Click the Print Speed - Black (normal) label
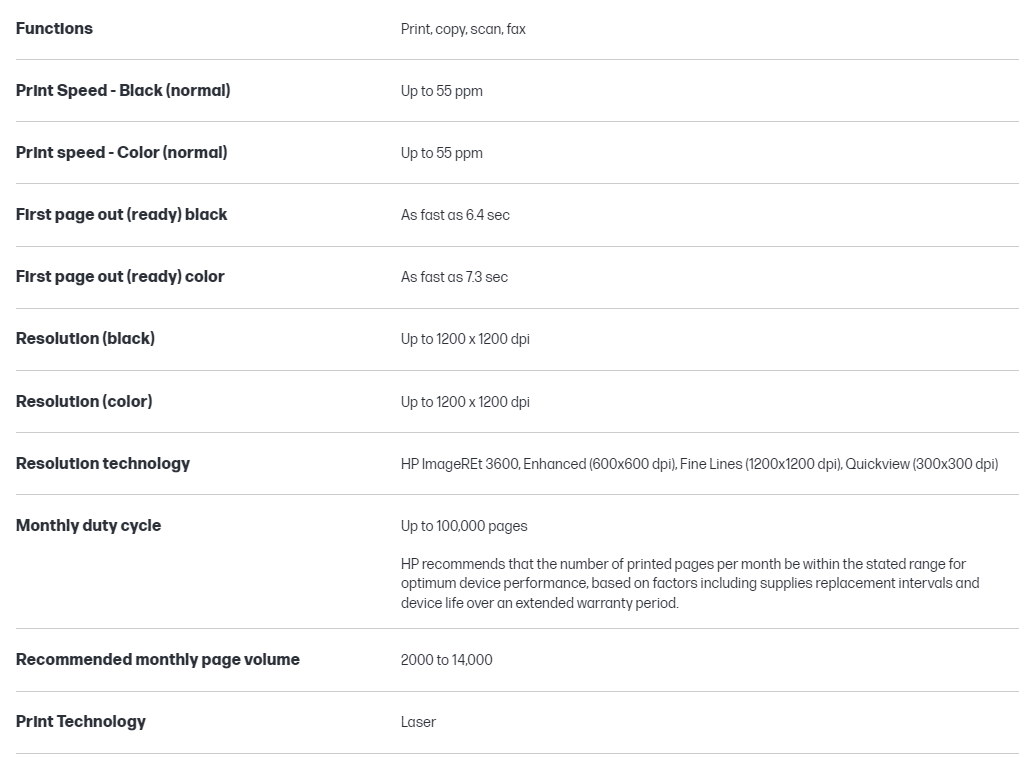 (123, 91)
